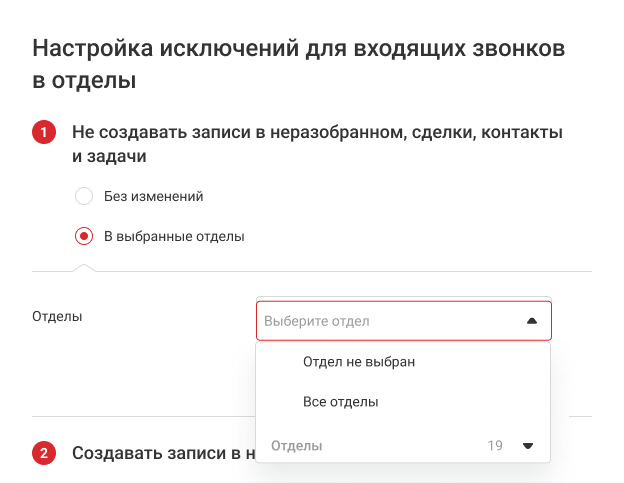
Task: Click the red step 1 number badge
Action: coord(44,133)
